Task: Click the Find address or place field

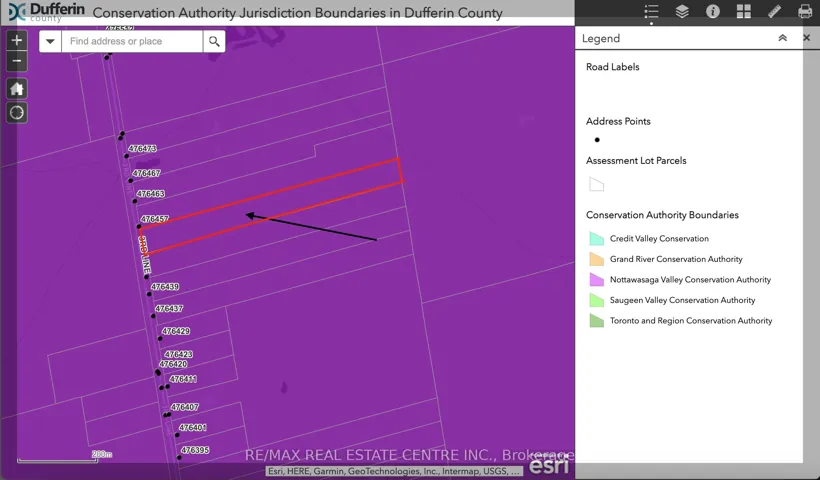Action: pos(132,41)
